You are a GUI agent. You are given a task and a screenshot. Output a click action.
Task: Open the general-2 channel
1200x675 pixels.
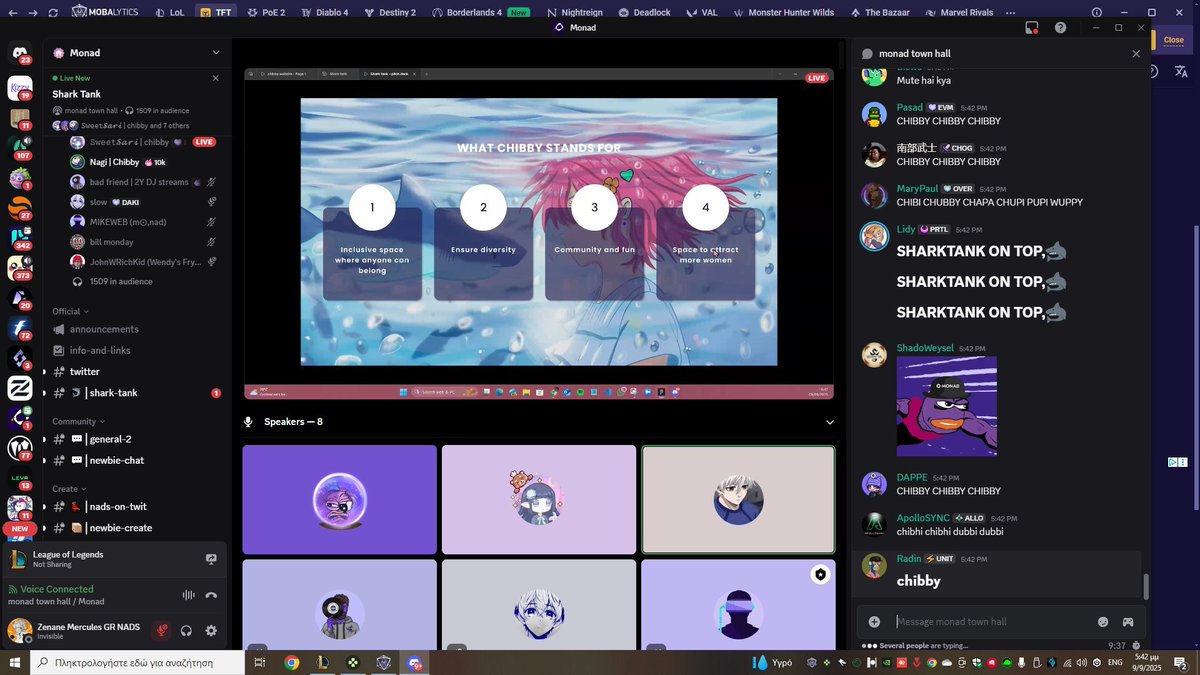pos(138,439)
